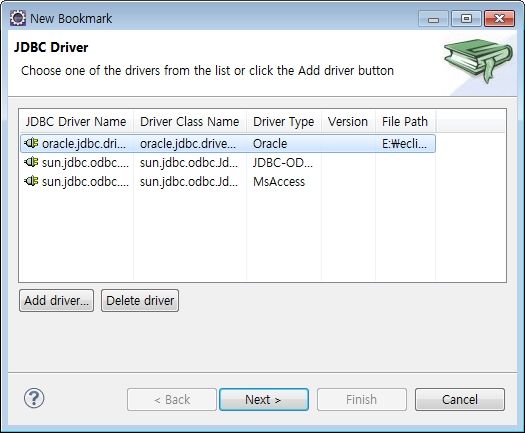Click sun.jdbc.odbc.Jd... class cell, JDBC-OD... row
525x433 pixels.
(189, 163)
